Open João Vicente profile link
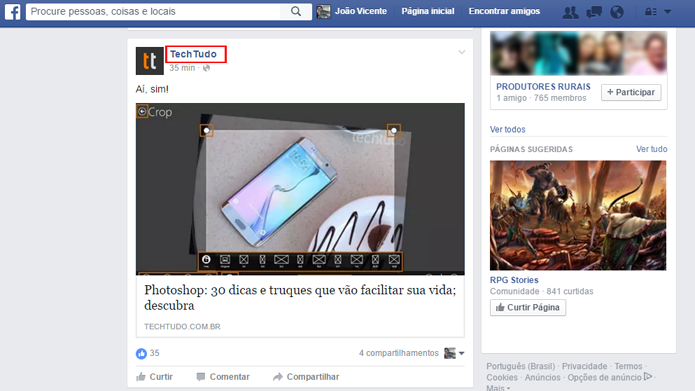Image resolution: width=695 pixels, height=391 pixels. click(360, 12)
